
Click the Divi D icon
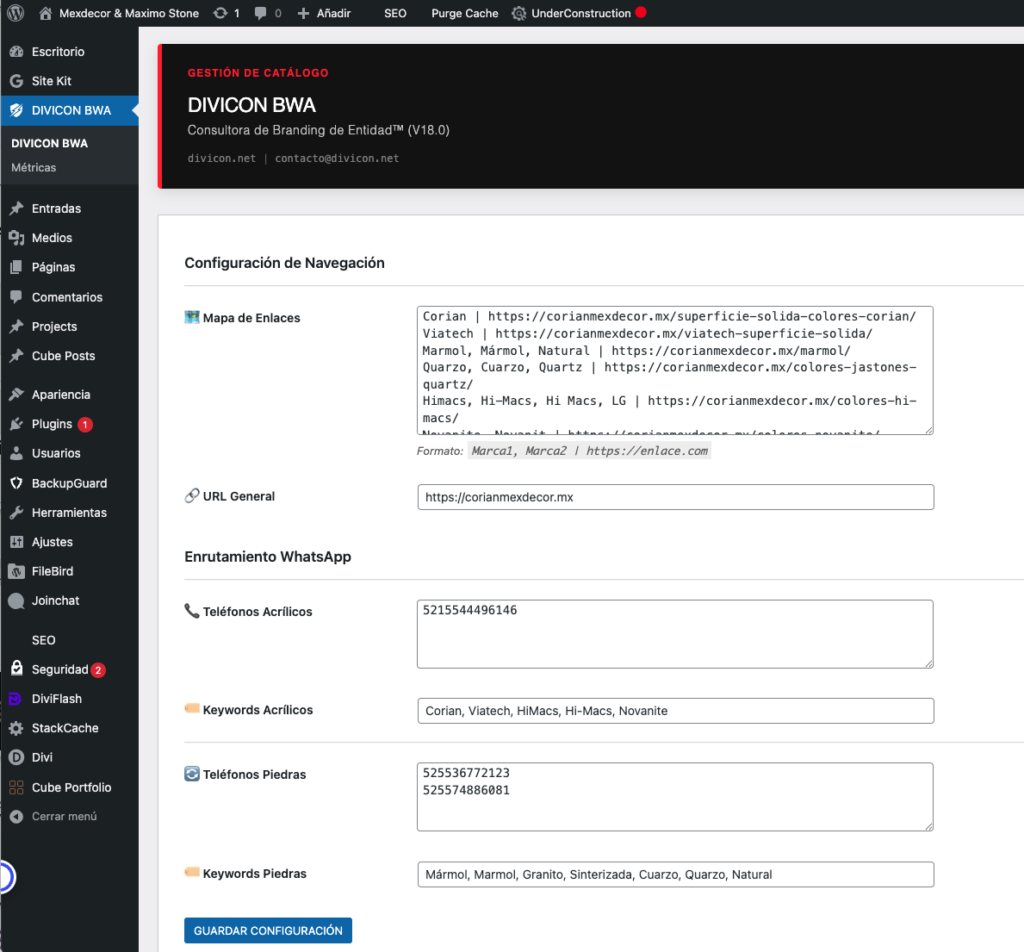click(16, 757)
